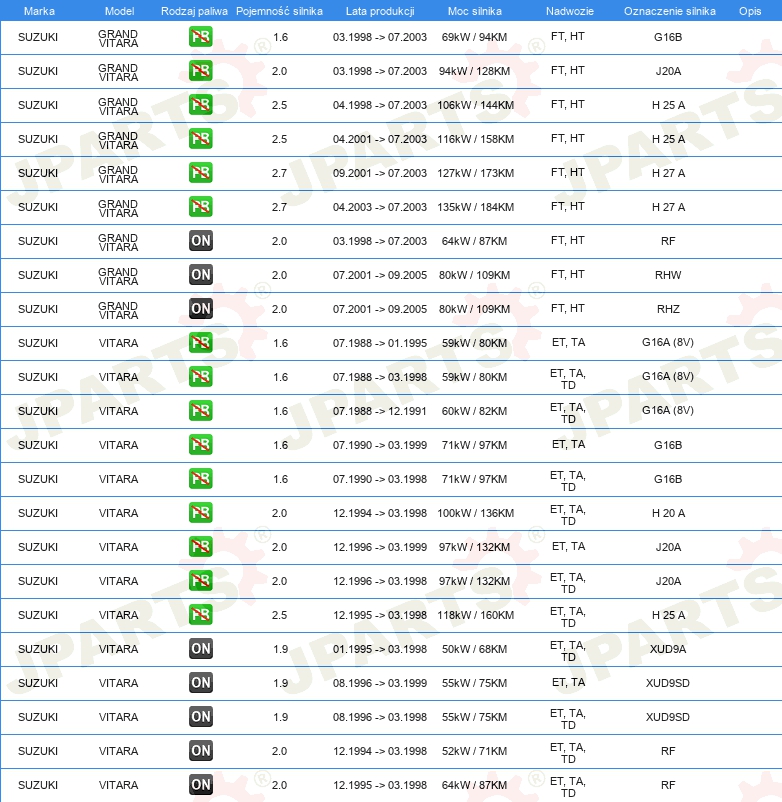This screenshot has width=782, height=802.
Task: Click the 1.9 capacity in the XUD9A row
Action: [280, 649]
